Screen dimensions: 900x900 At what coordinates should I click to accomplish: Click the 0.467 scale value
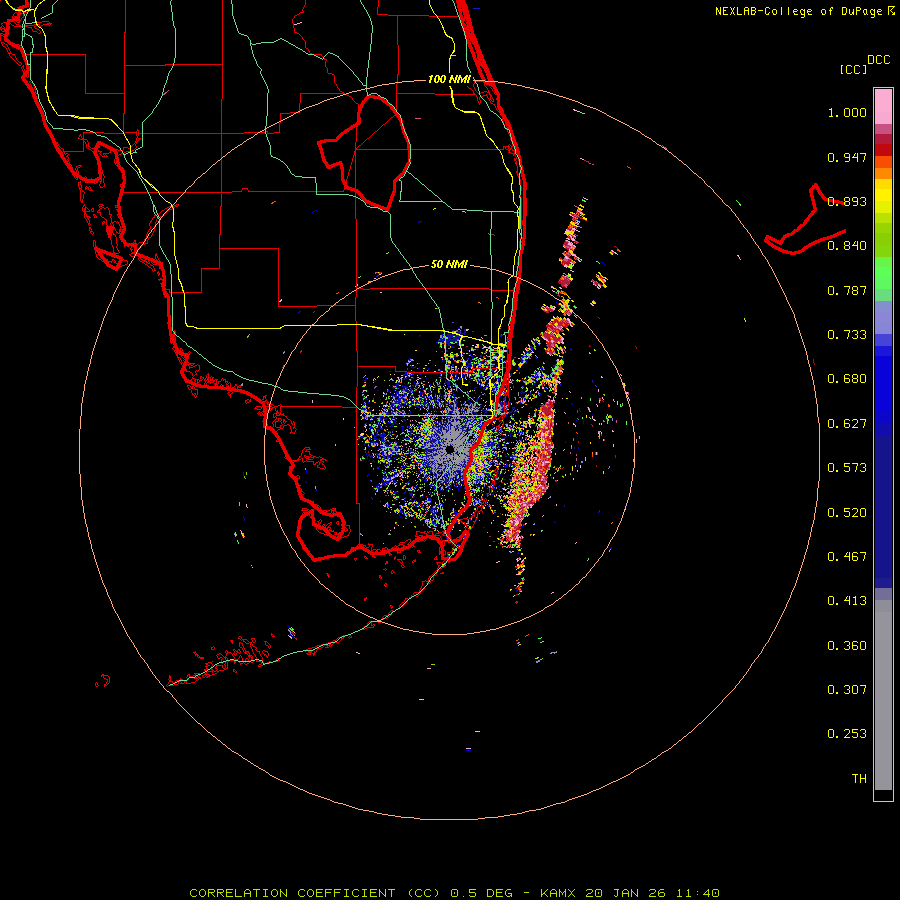(x=847, y=557)
